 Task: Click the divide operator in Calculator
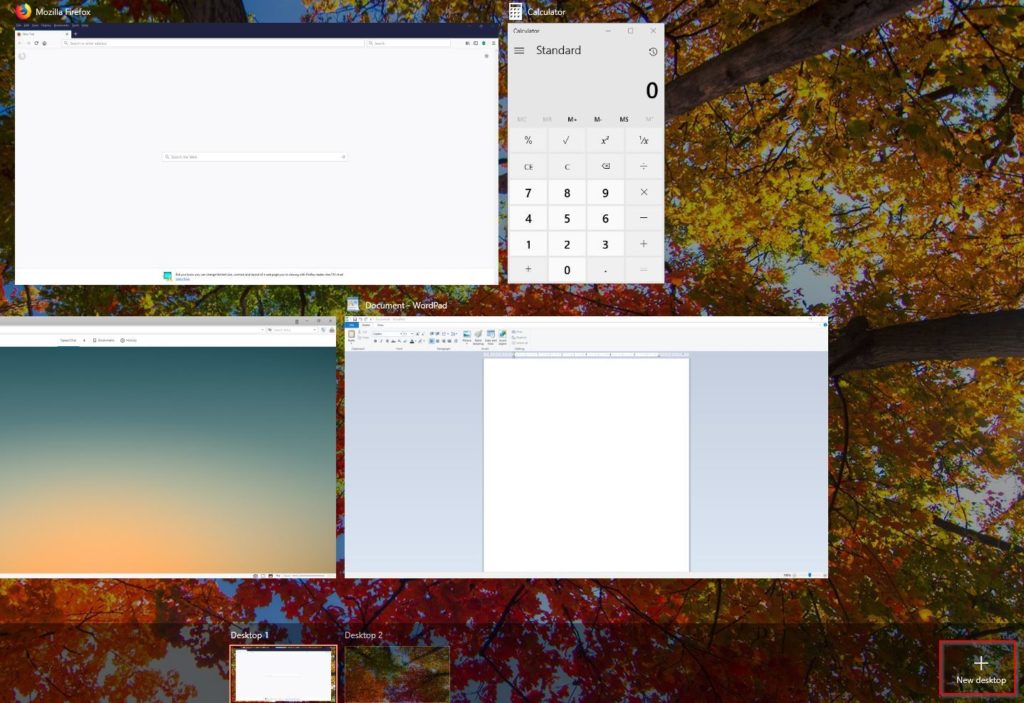[x=643, y=167]
